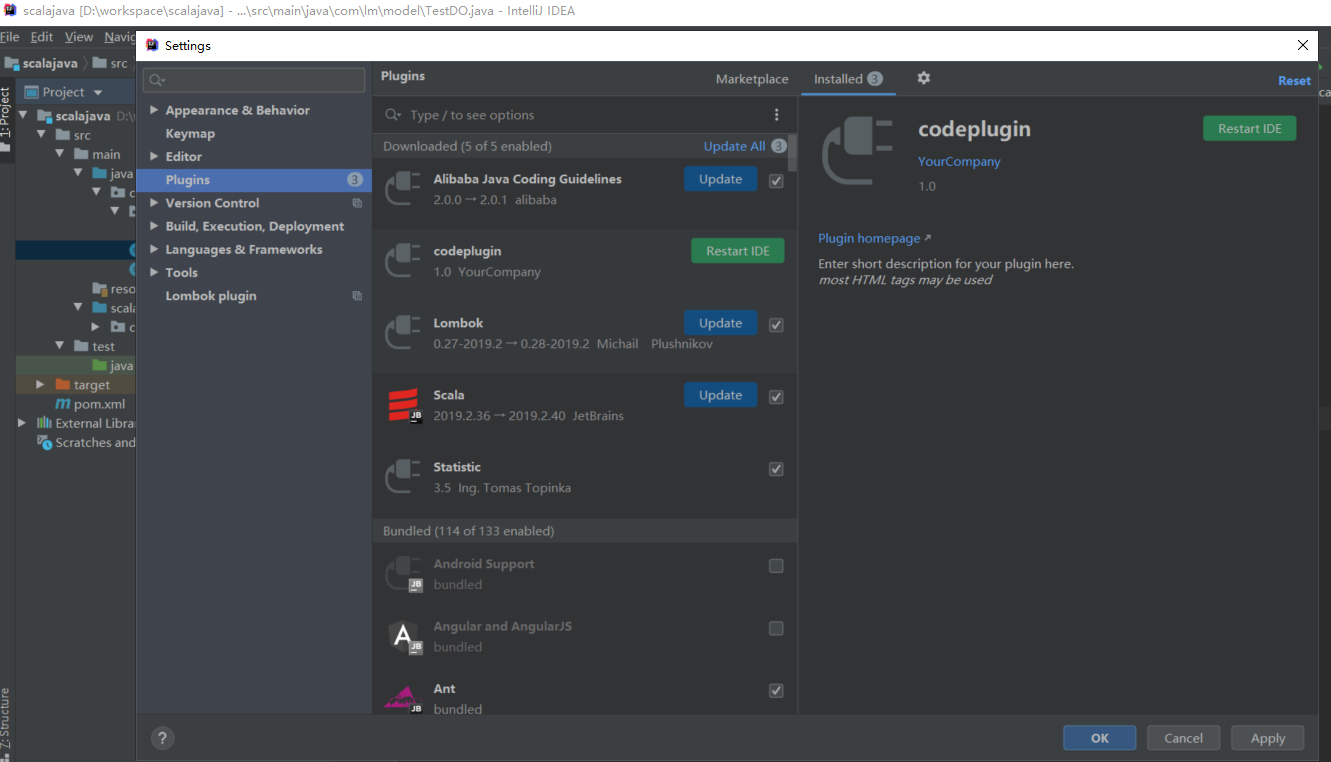Image resolution: width=1331 pixels, height=762 pixels.
Task: Expand Version Control settings node
Action: [154, 203]
